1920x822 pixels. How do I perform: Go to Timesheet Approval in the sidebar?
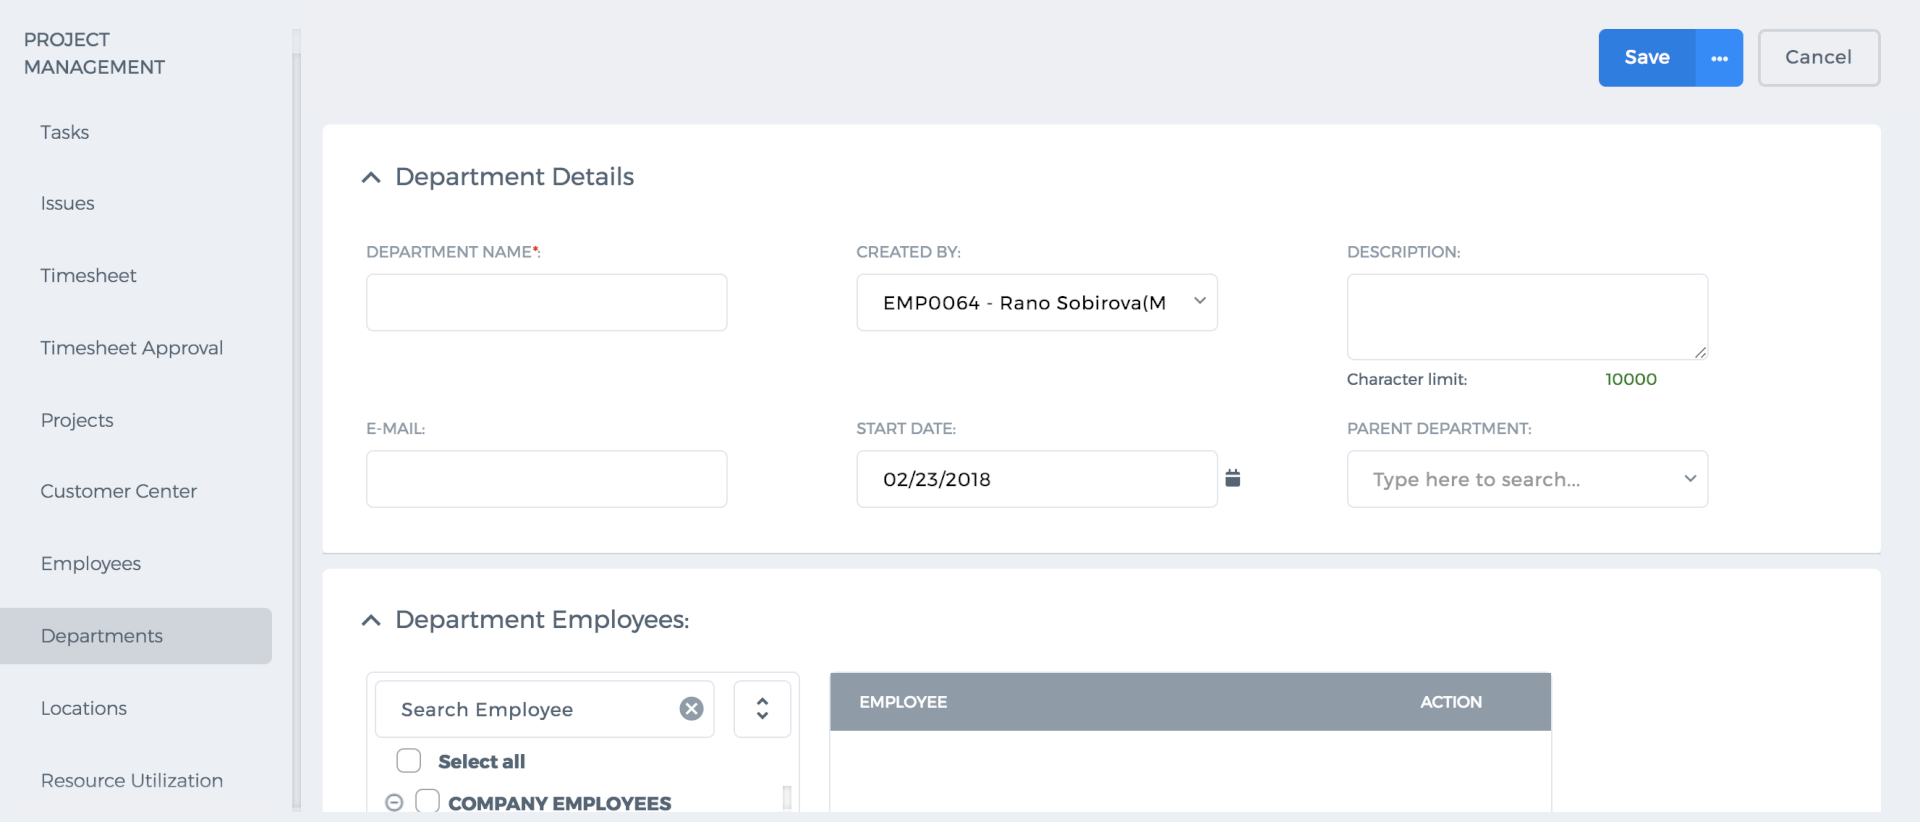pyautogui.click(x=132, y=348)
